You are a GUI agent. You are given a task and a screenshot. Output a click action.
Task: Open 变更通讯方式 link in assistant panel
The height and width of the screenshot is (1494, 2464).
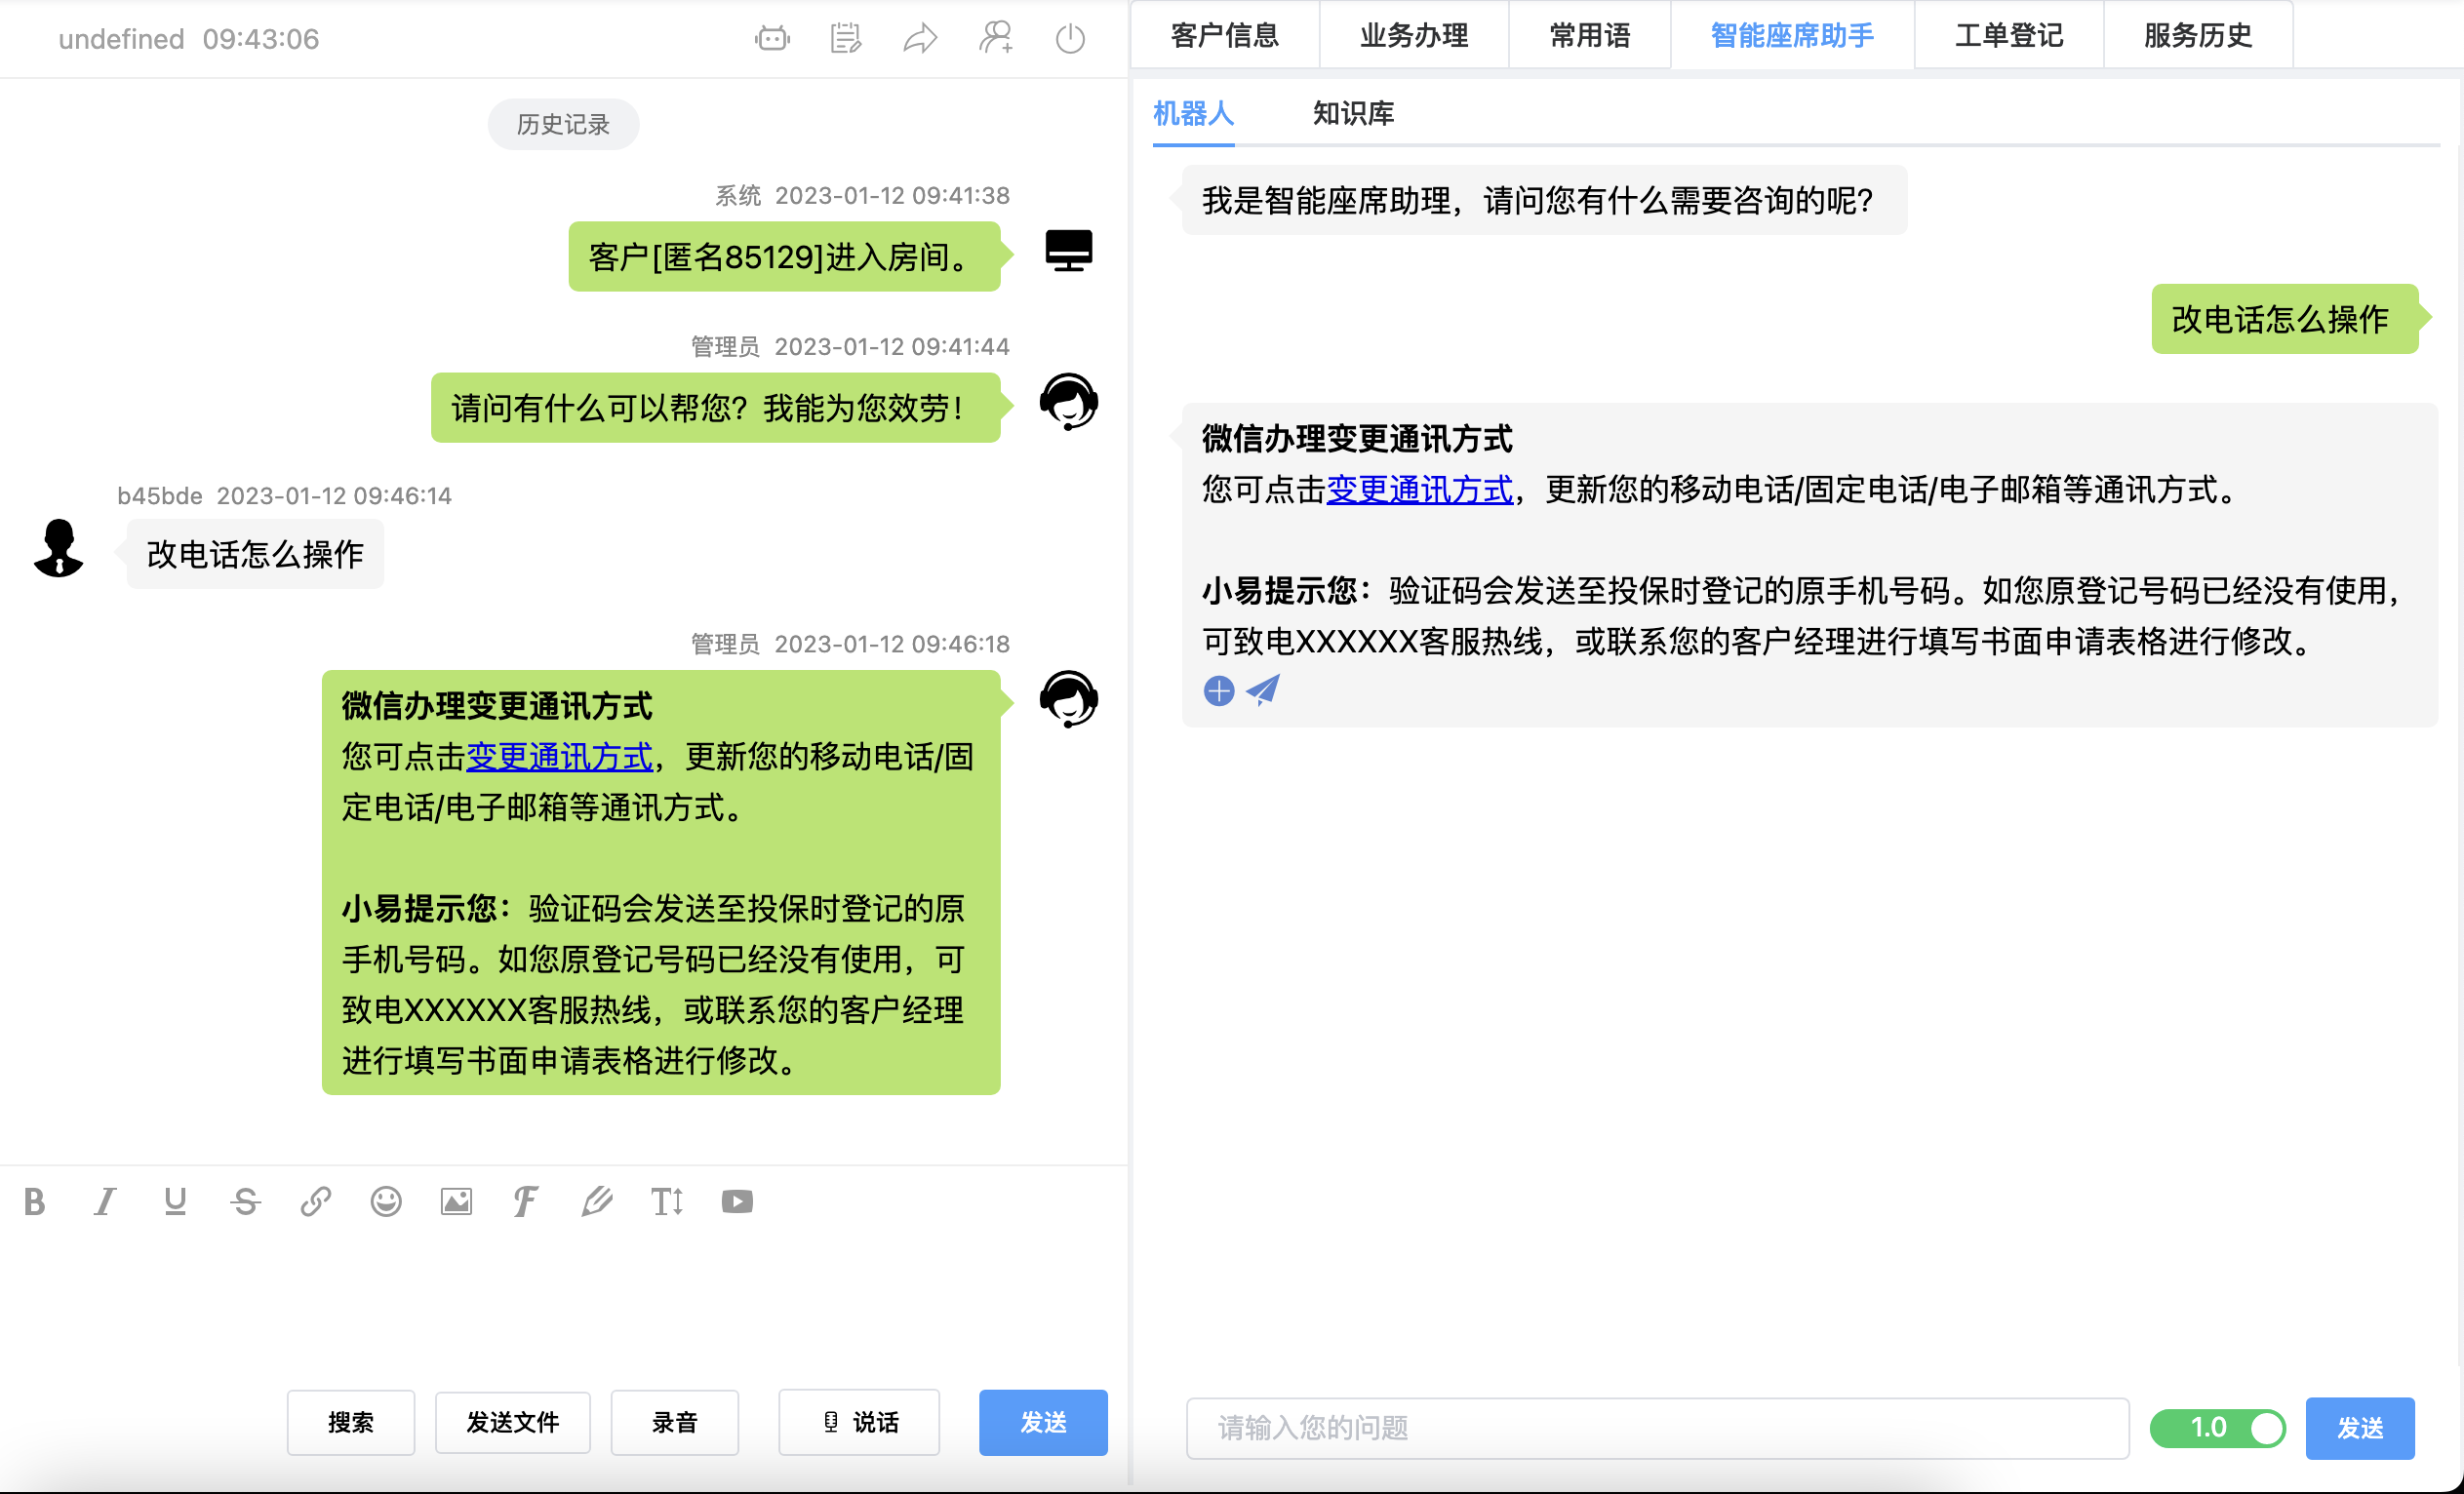(x=1419, y=490)
